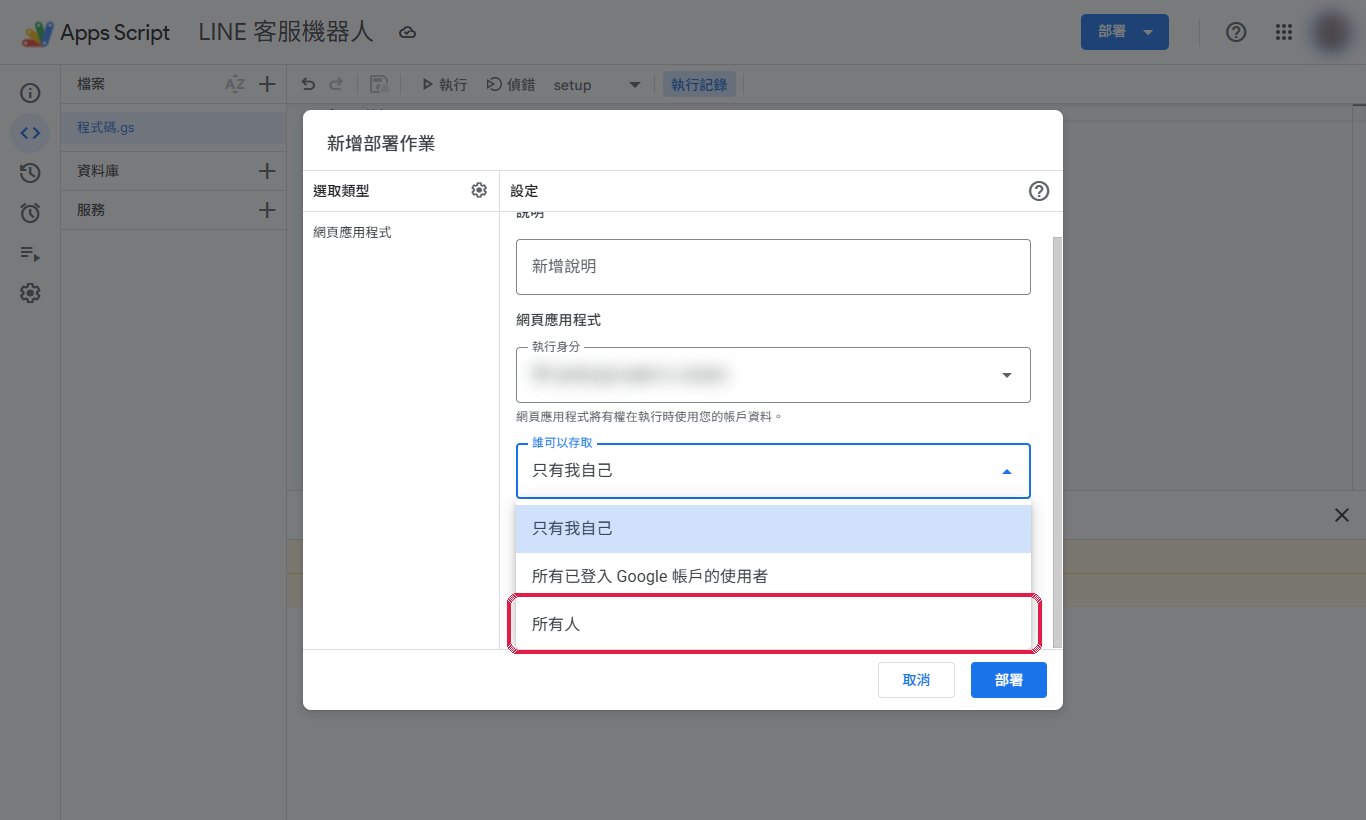Click the blue 部署 button in dialog
Screen dimensions: 1366x820
(x=1009, y=680)
